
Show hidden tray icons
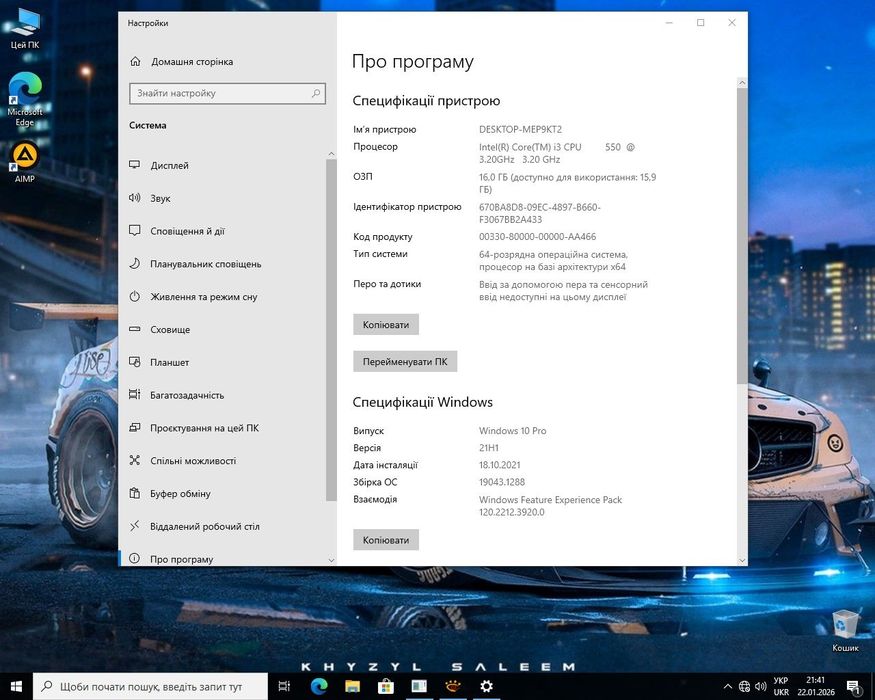tap(727, 687)
